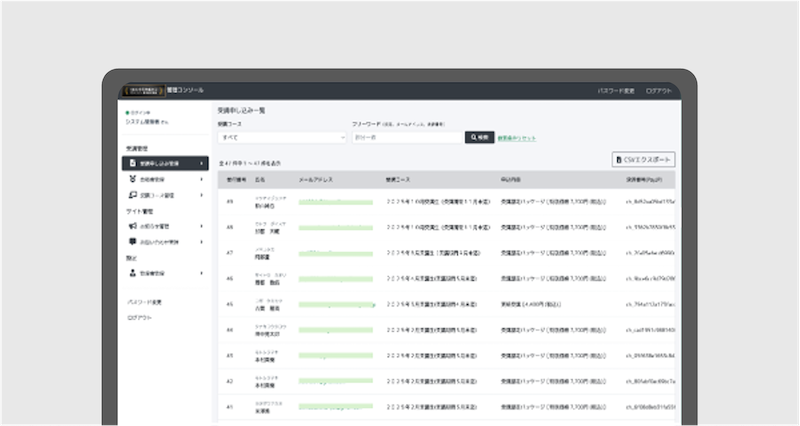Click the logo badge next to 管理コンソール
This screenshot has height=426, width=800.
143,90
